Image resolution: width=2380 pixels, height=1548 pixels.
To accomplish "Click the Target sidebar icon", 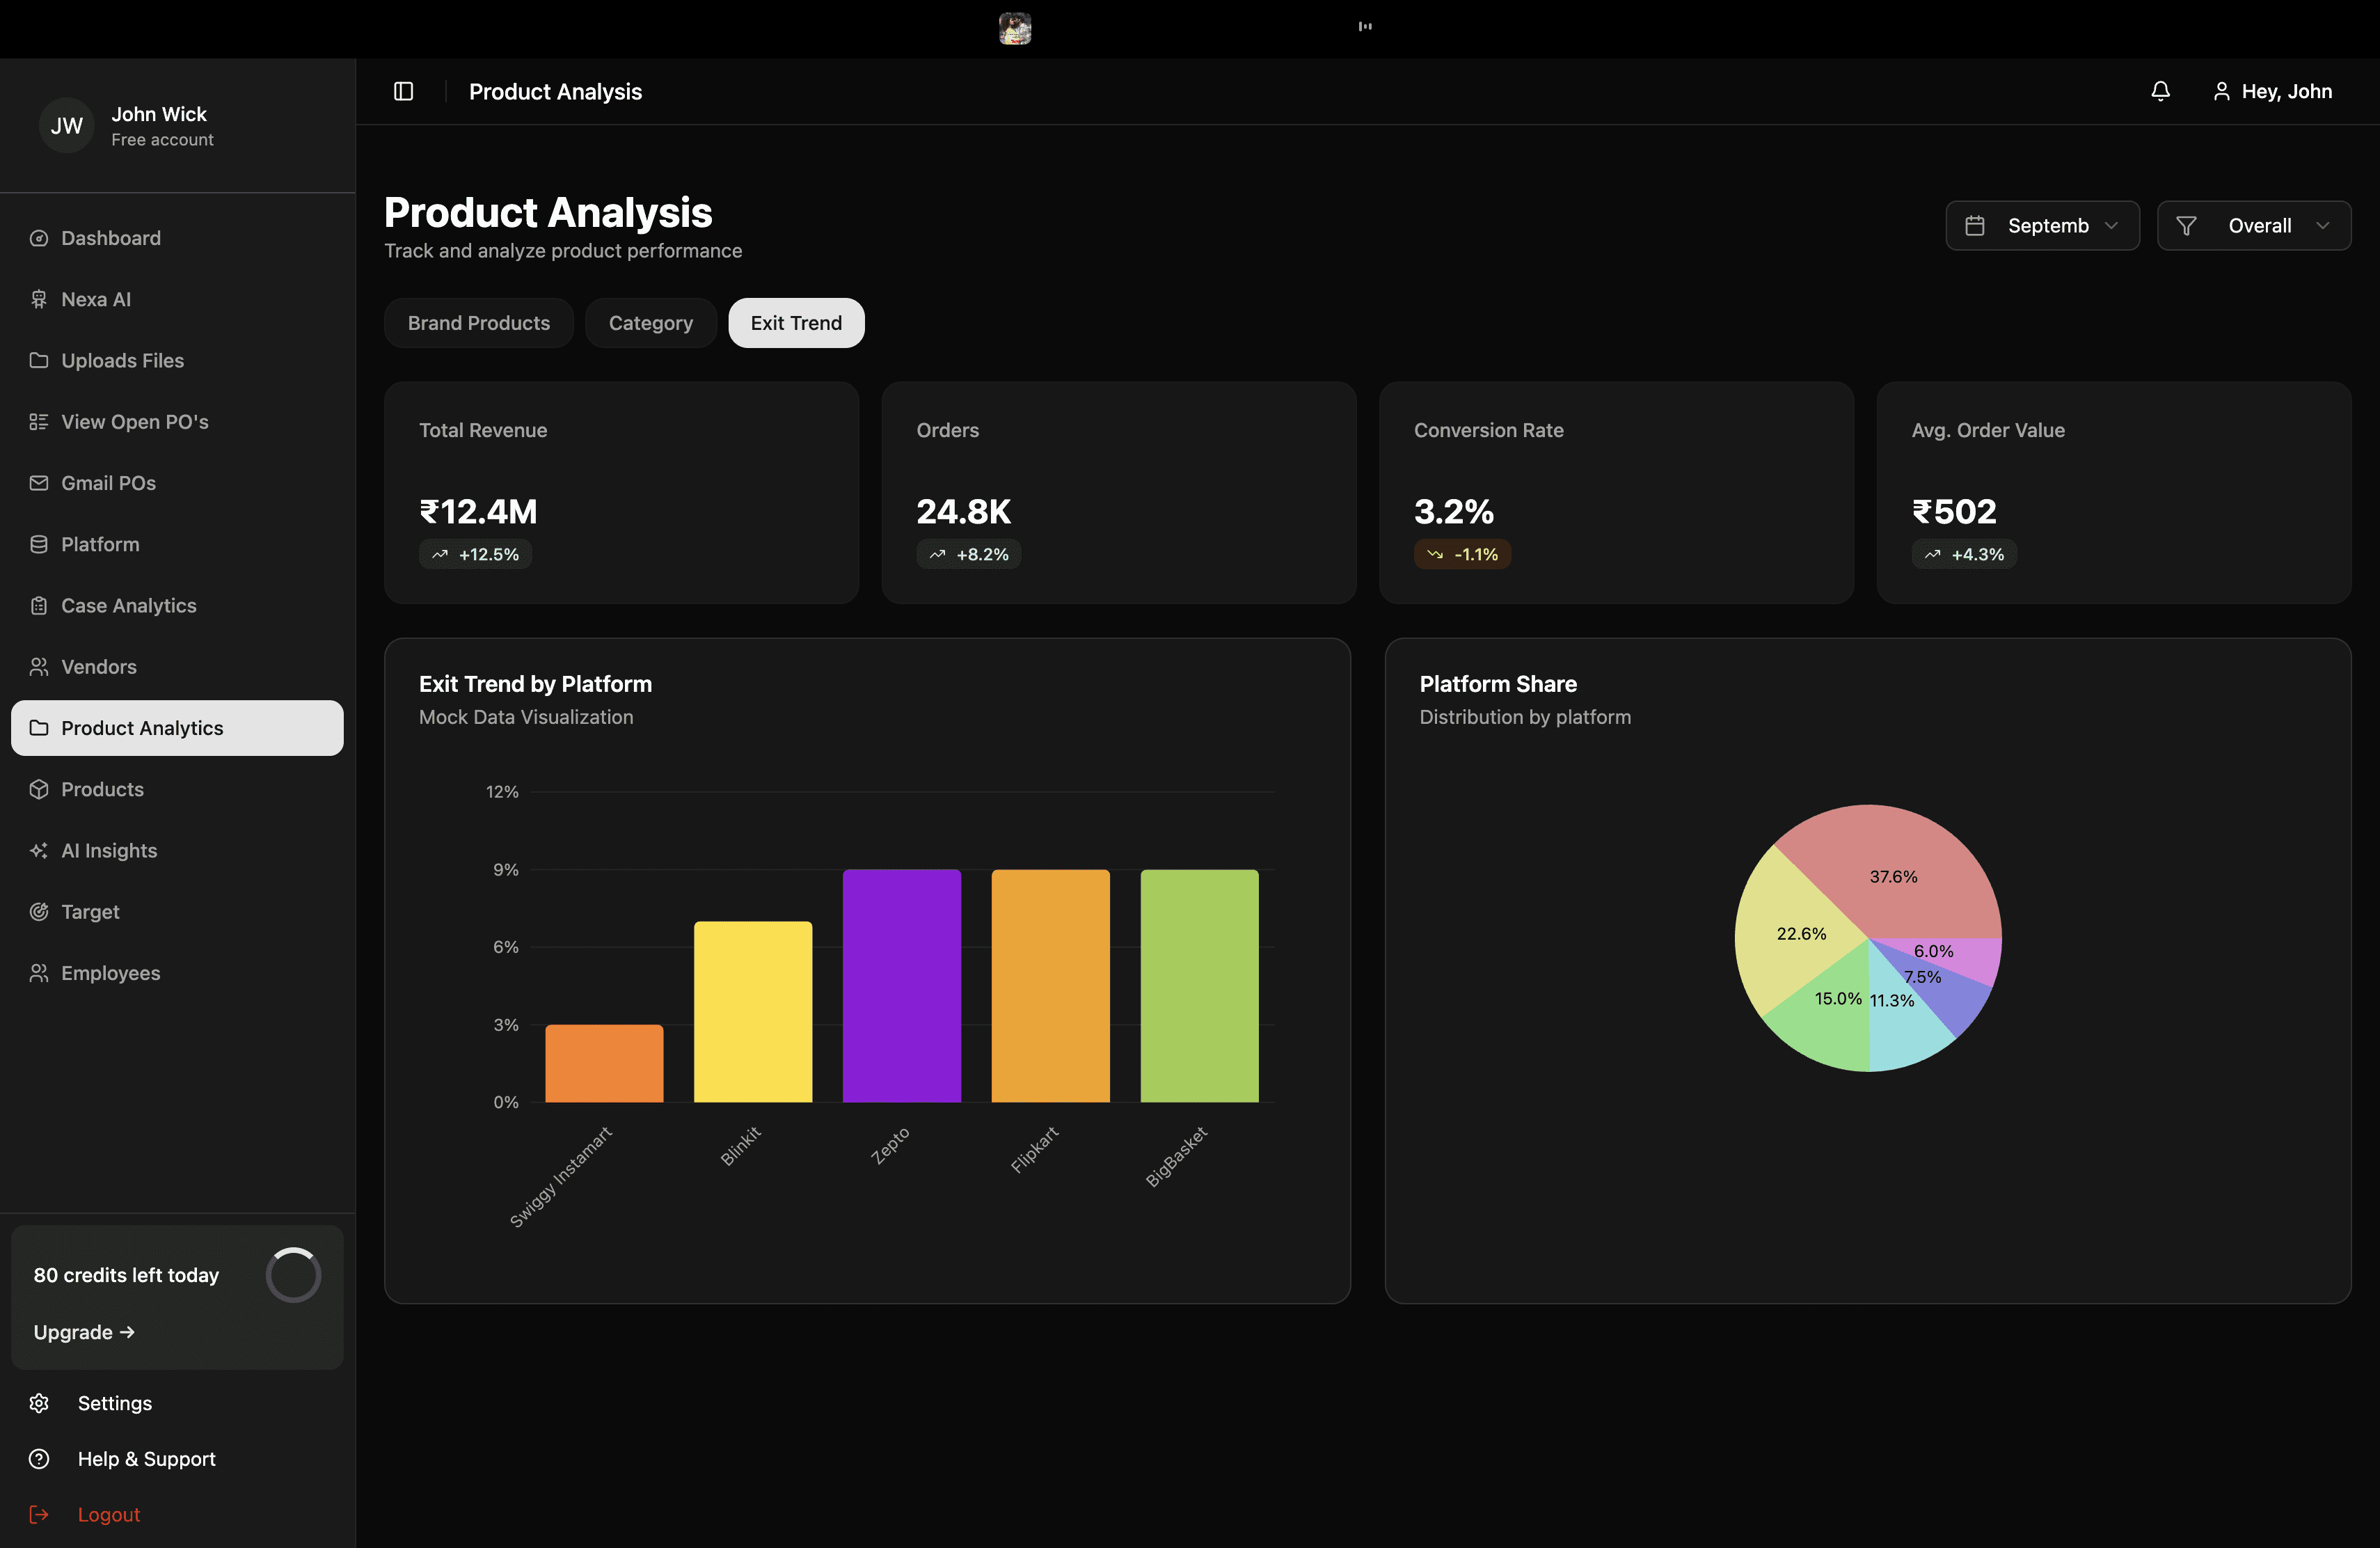I will pos(39,911).
